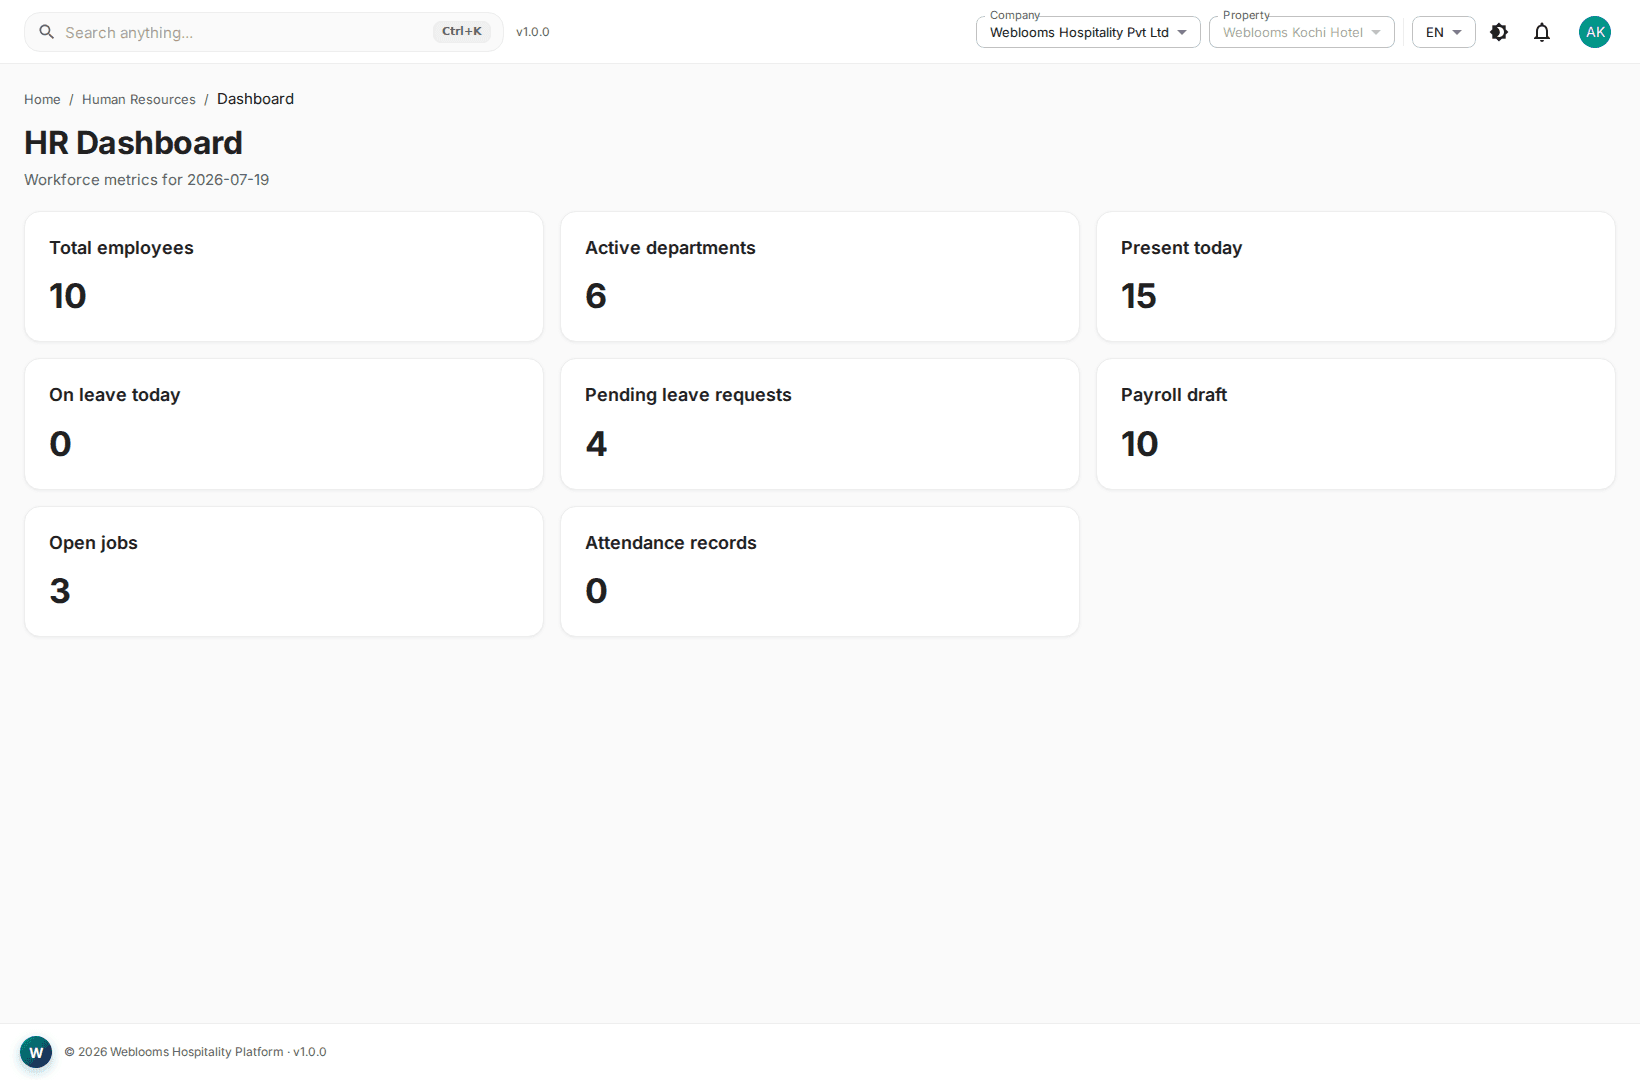This screenshot has height=1080, width=1640.
Task: Open the notifications bell
Action: pyautogui.click(x=1542, y=32)
